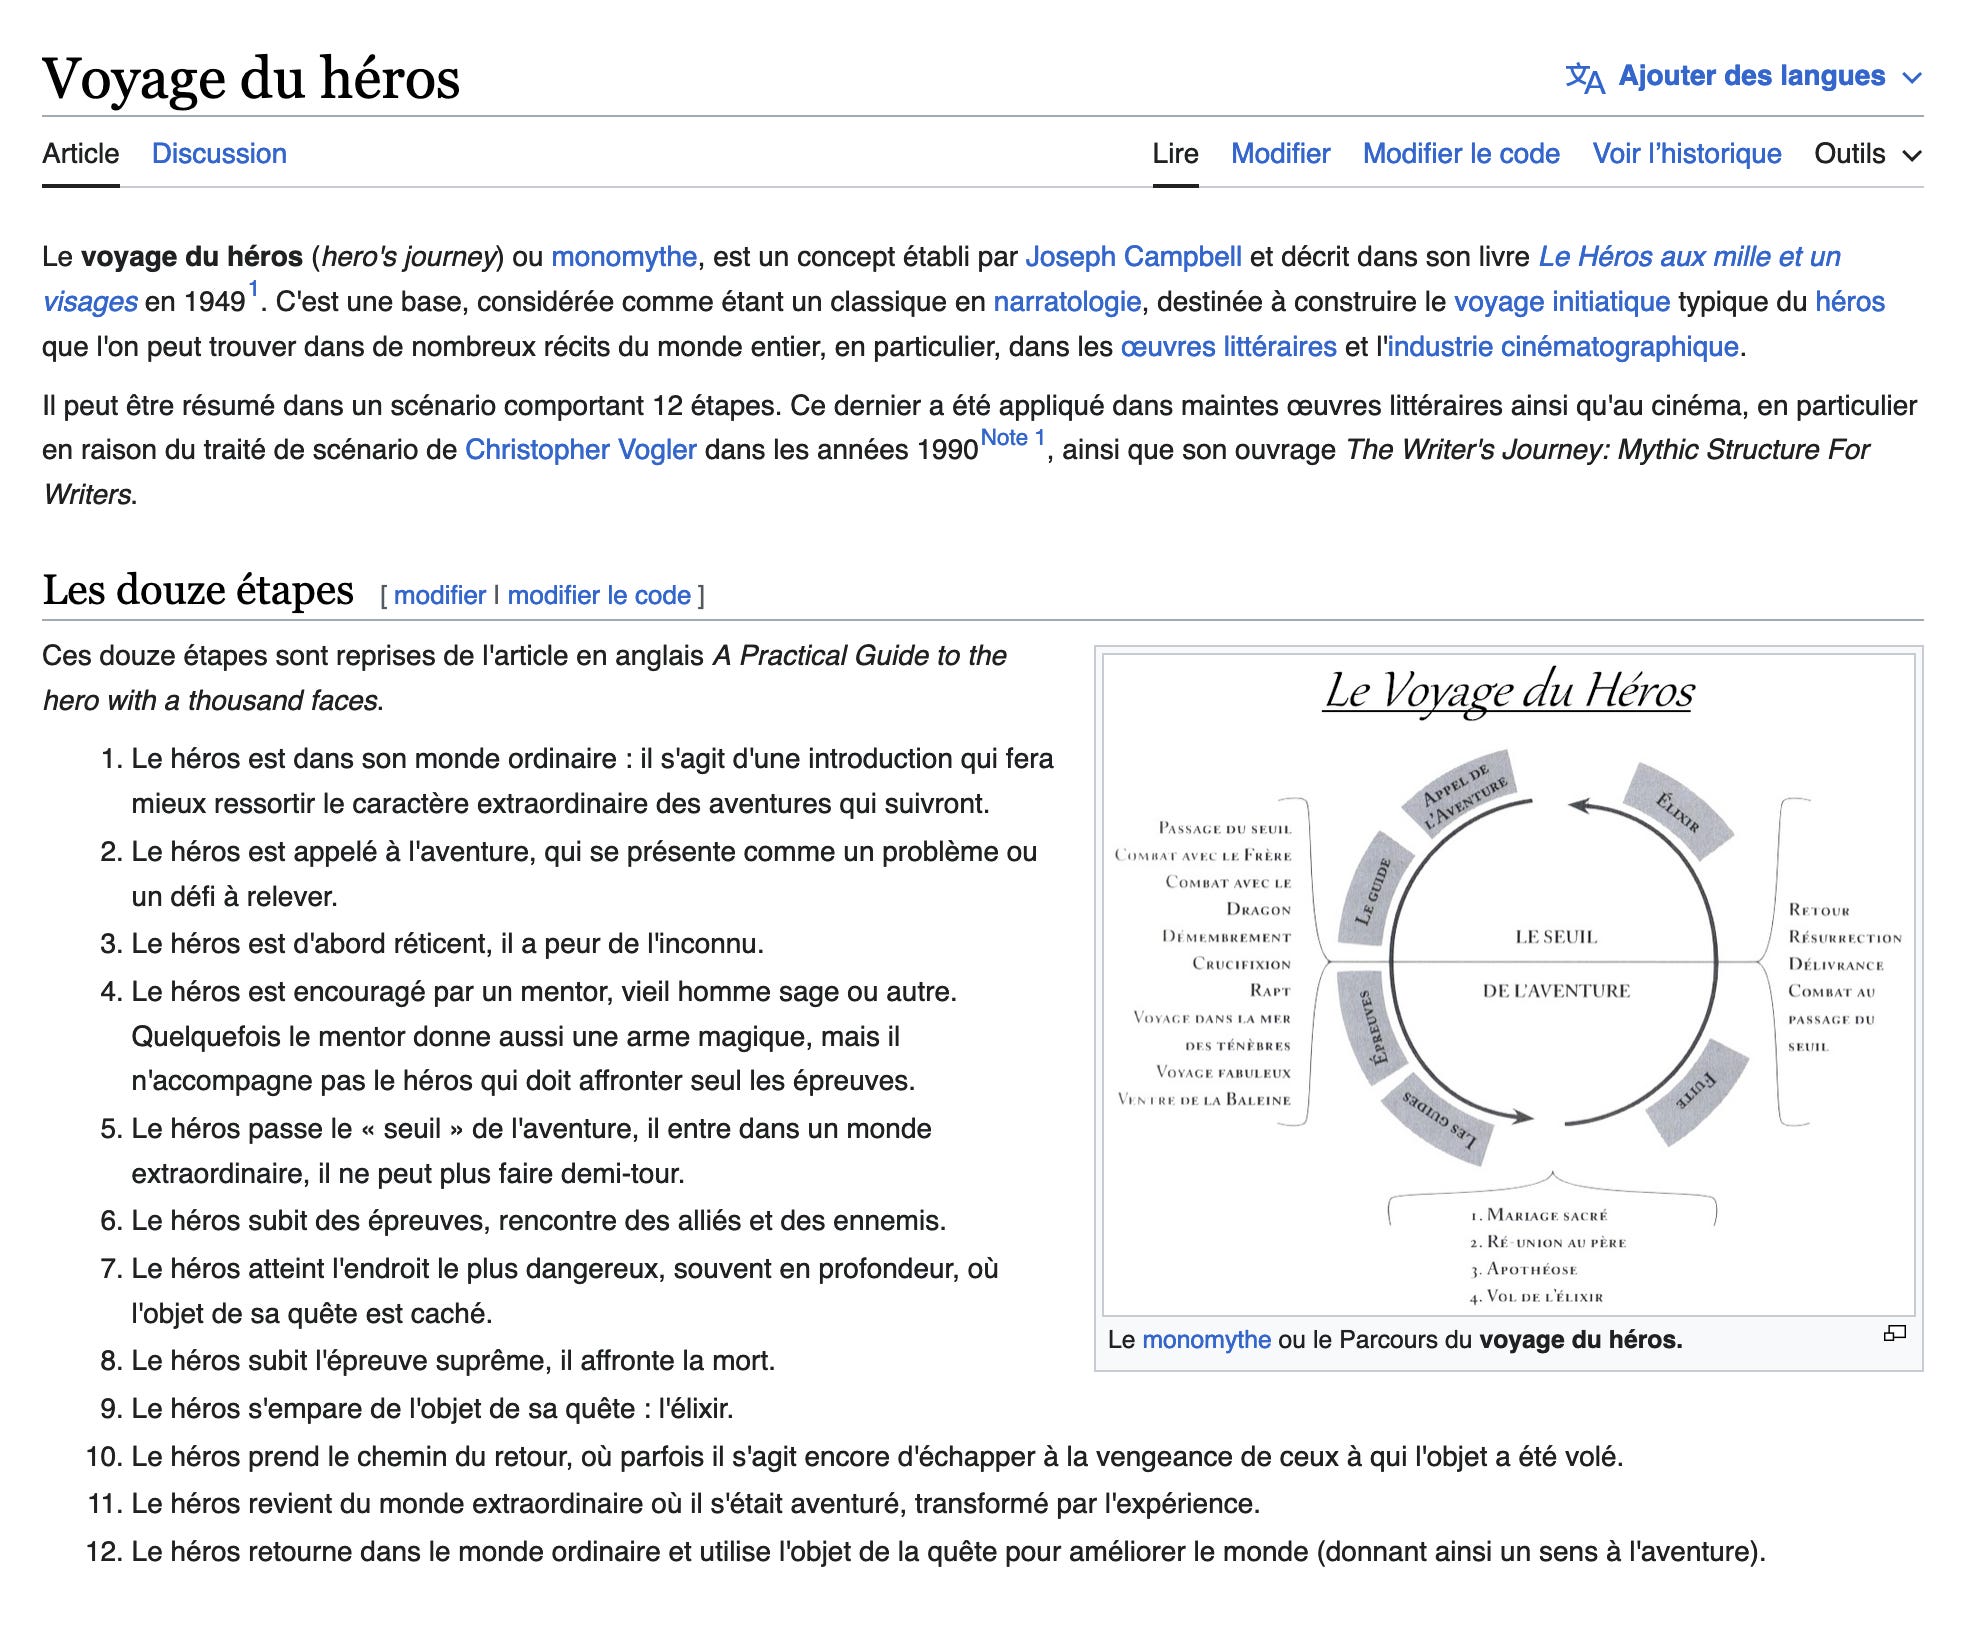
Task: Click modifier le code beside Les douze étapes
Action: tap(599, 596)
